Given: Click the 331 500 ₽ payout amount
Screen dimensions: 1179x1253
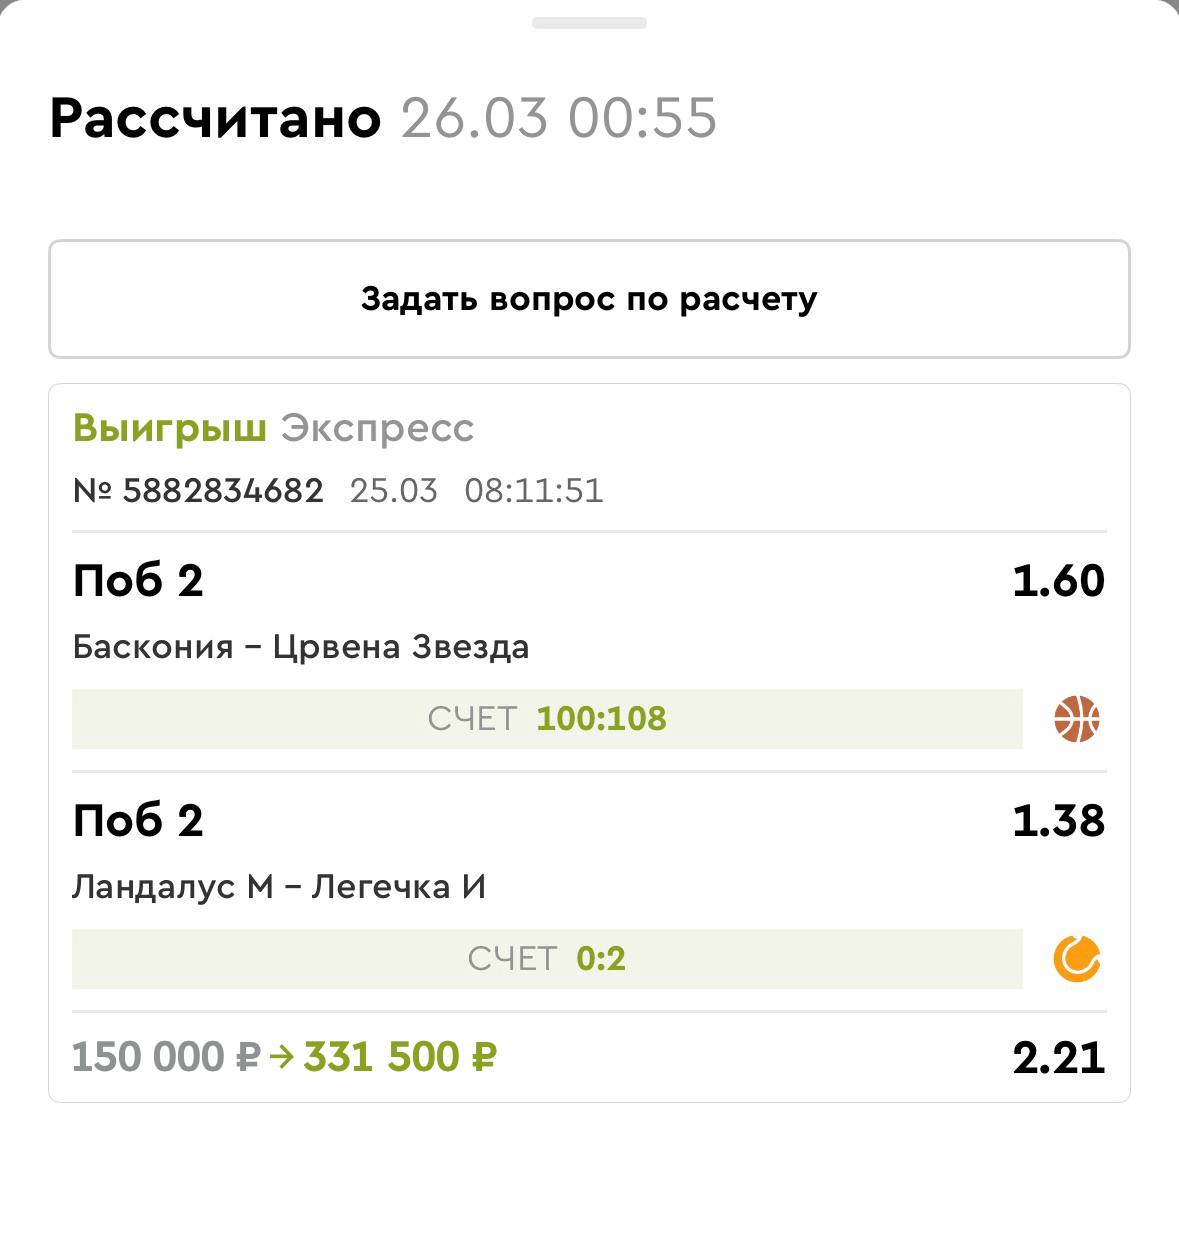Looking at the screenshot, I should (x=400, y=1057).
